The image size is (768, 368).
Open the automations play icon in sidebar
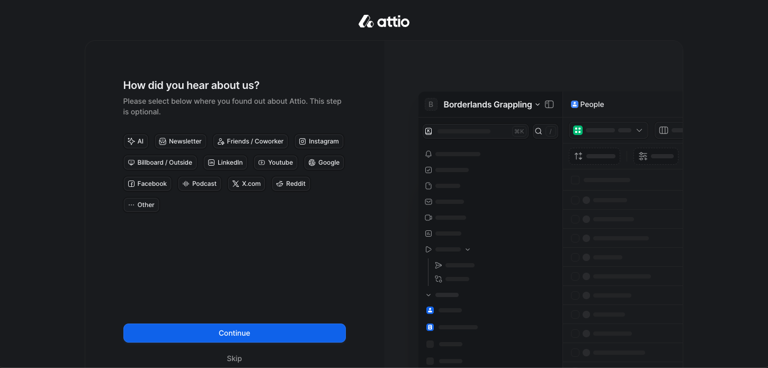pos(429,249)
